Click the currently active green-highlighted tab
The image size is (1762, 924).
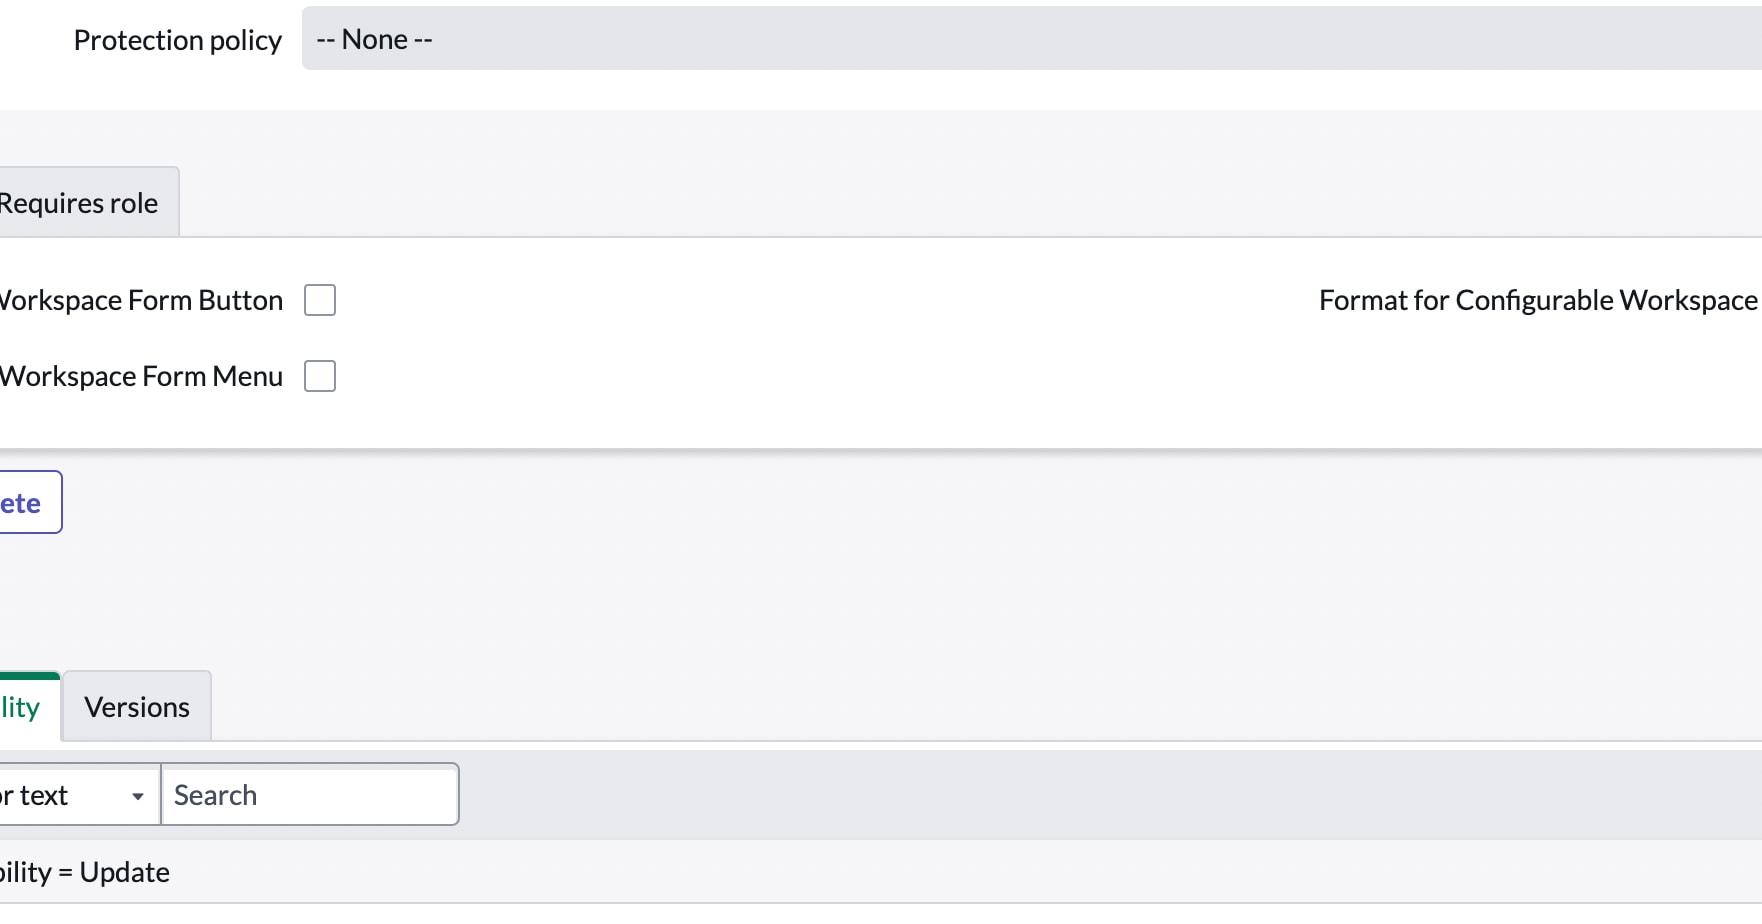20,706
